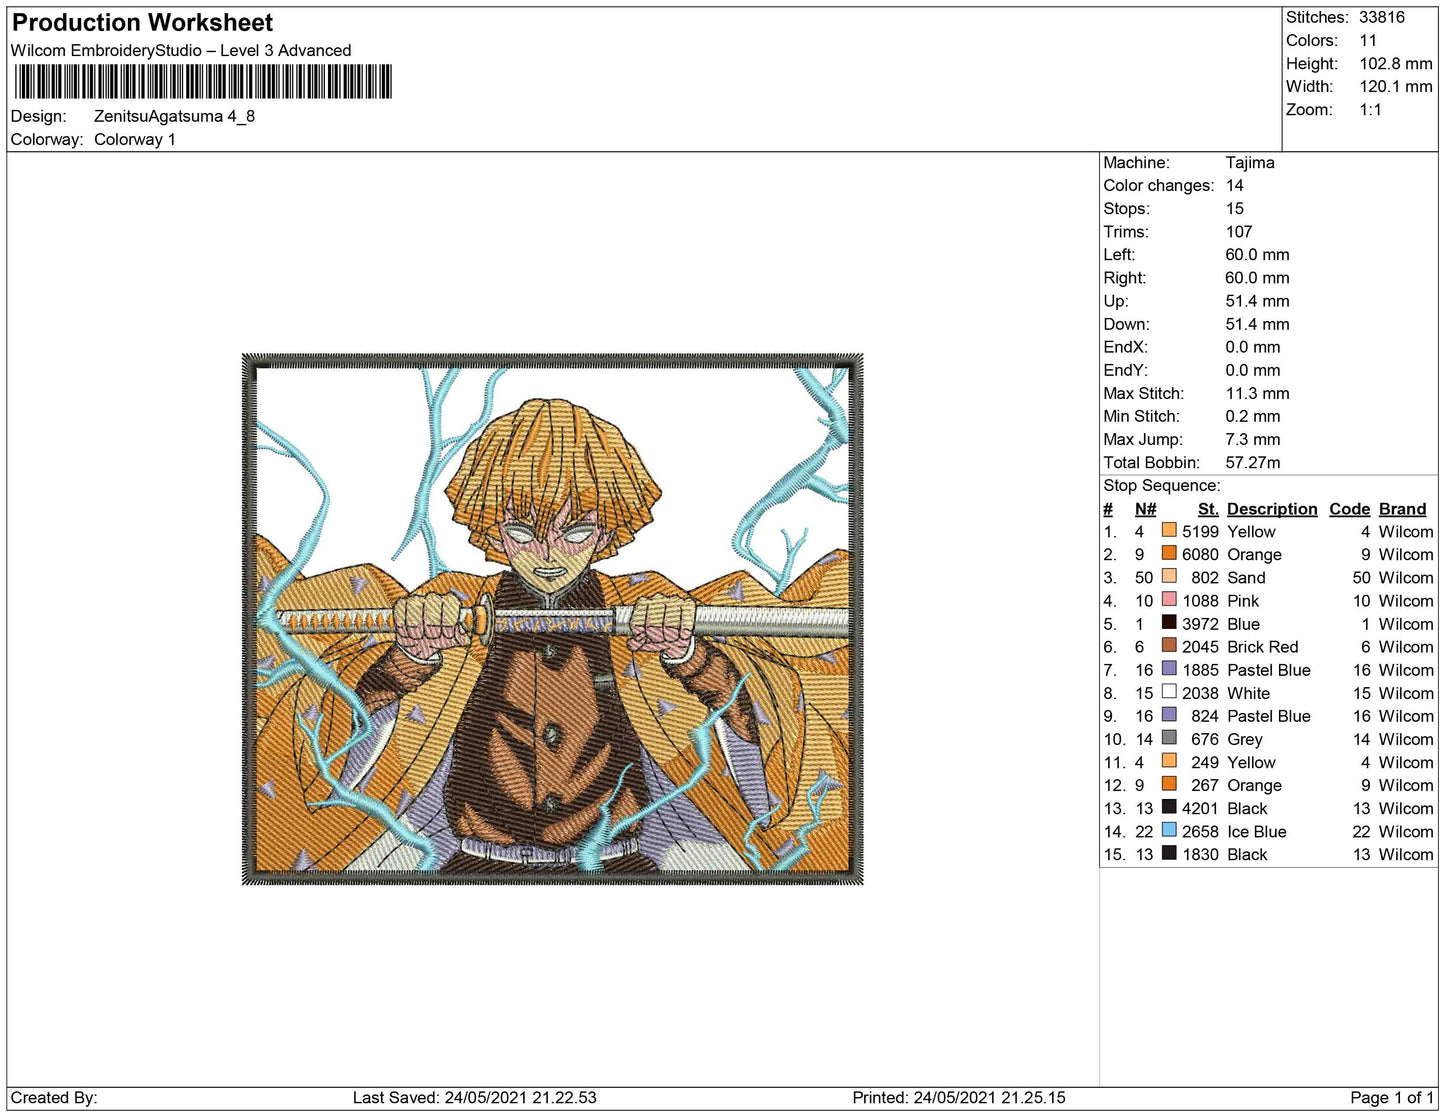Viewport: 1445px width, 1112px height.
Task: Click the 'Down:' label
Action: [x=1127, y=323]
